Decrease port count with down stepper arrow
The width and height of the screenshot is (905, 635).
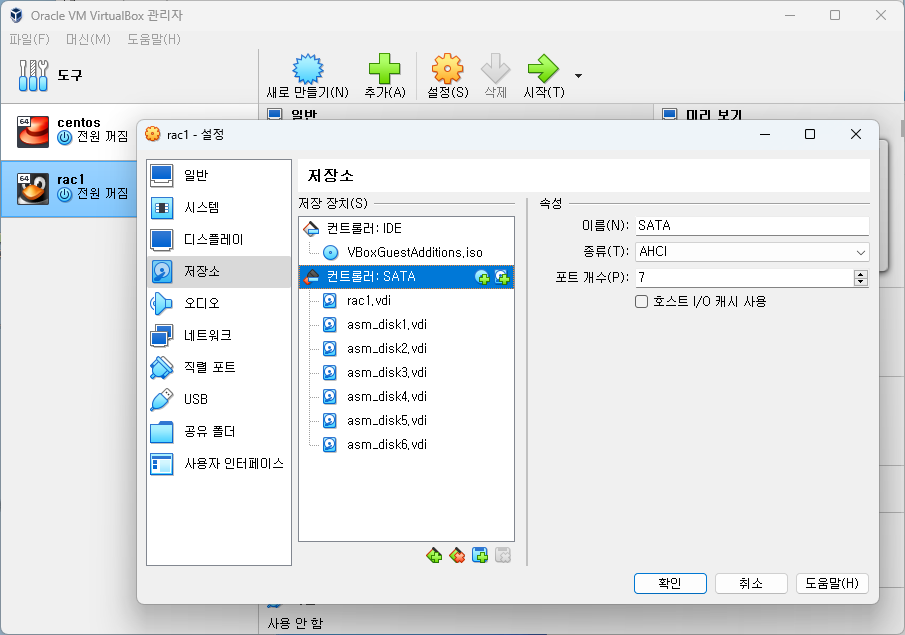(x=861, y=282)
